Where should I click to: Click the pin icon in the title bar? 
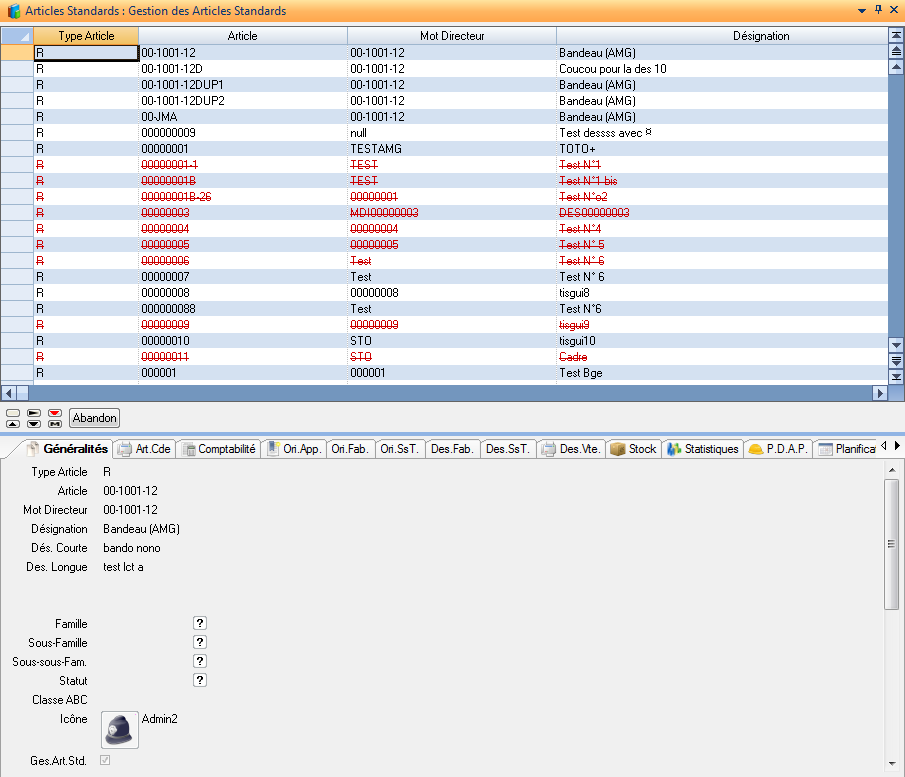click(878, 10)
